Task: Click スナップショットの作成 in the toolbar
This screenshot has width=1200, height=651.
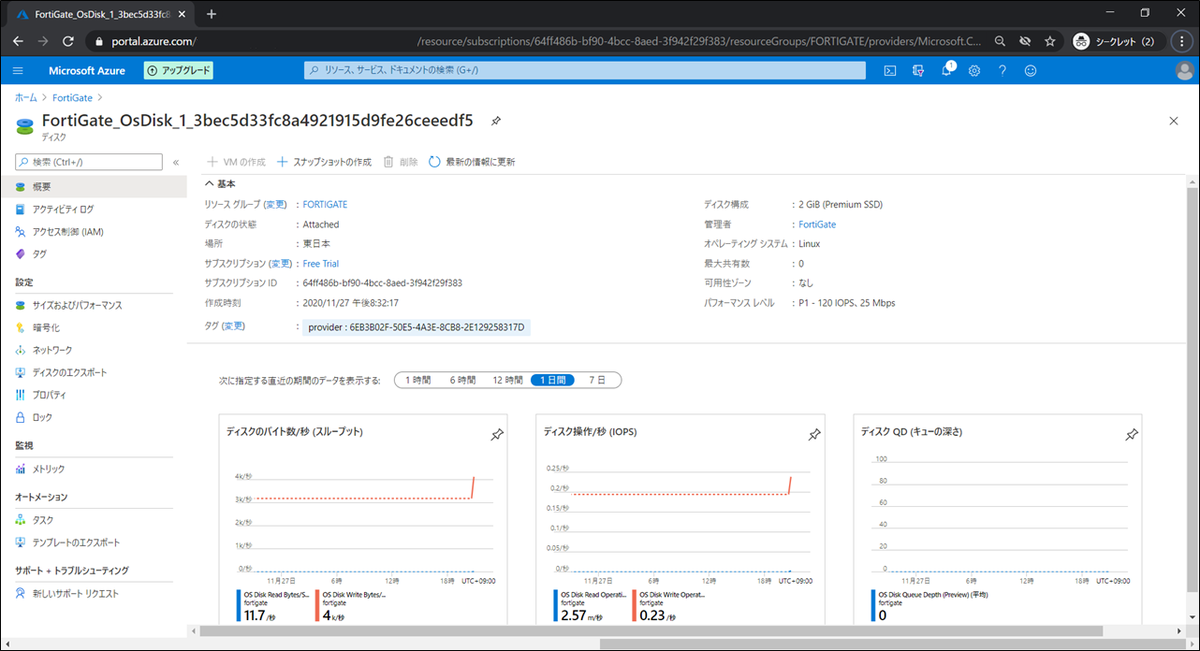Action: [x=324, y=161]
